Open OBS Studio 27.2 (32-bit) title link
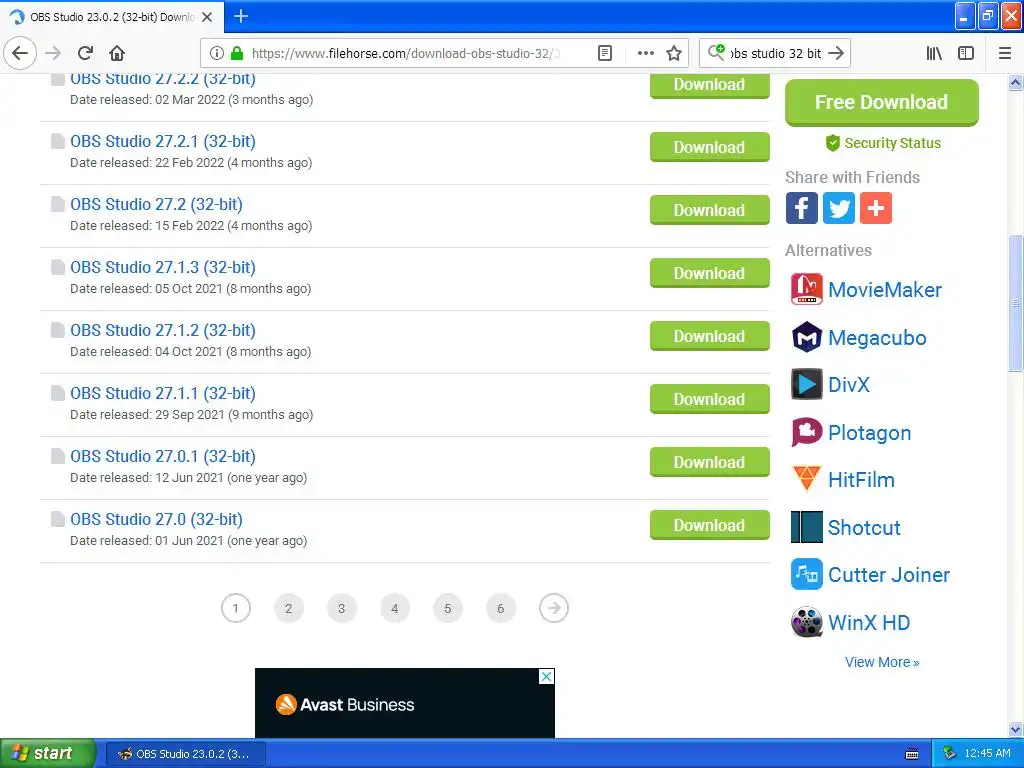This screenshot has height=768, width=1024. (x=156, y=204)
